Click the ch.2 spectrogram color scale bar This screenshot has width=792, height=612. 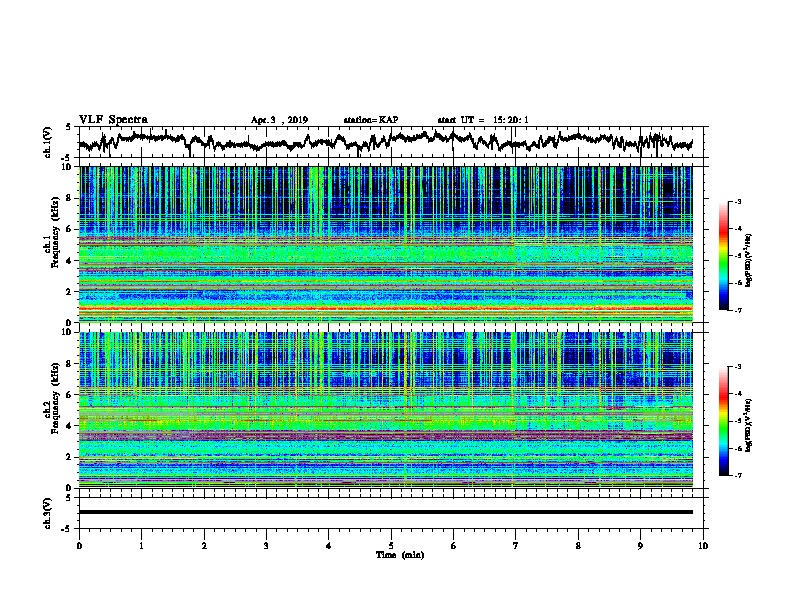[723, 421]
